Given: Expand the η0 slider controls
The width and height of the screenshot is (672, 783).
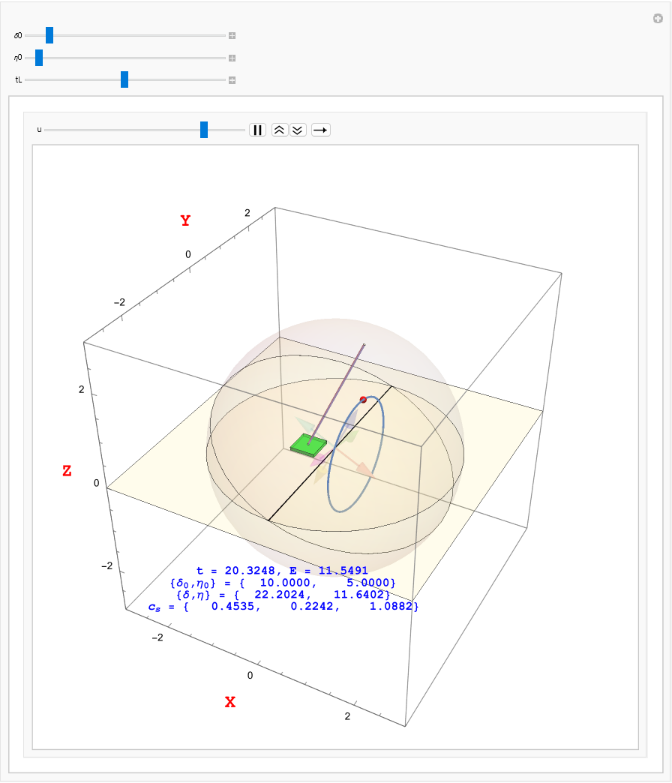Looking at the screenshot, I should [232, 58].
